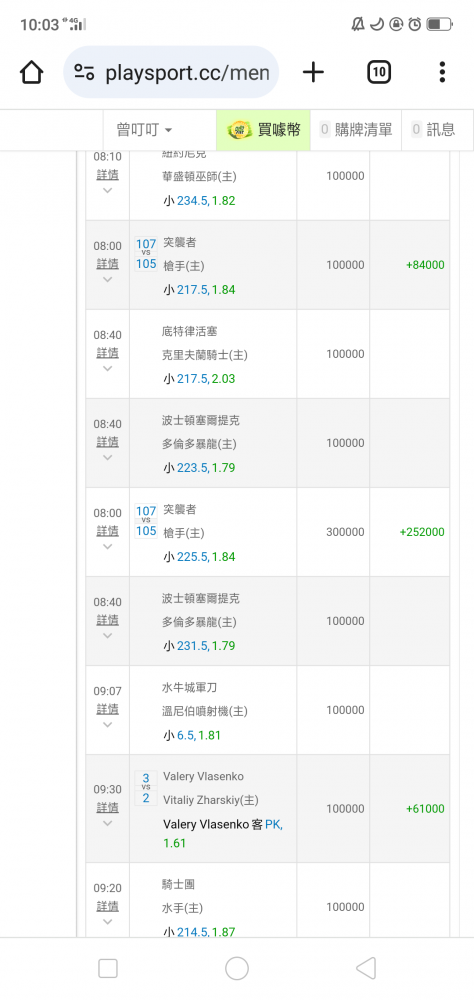Expand chevron under 08:40 克里夫蘭騎士 row
The image size is (474, 1000).
107,368
